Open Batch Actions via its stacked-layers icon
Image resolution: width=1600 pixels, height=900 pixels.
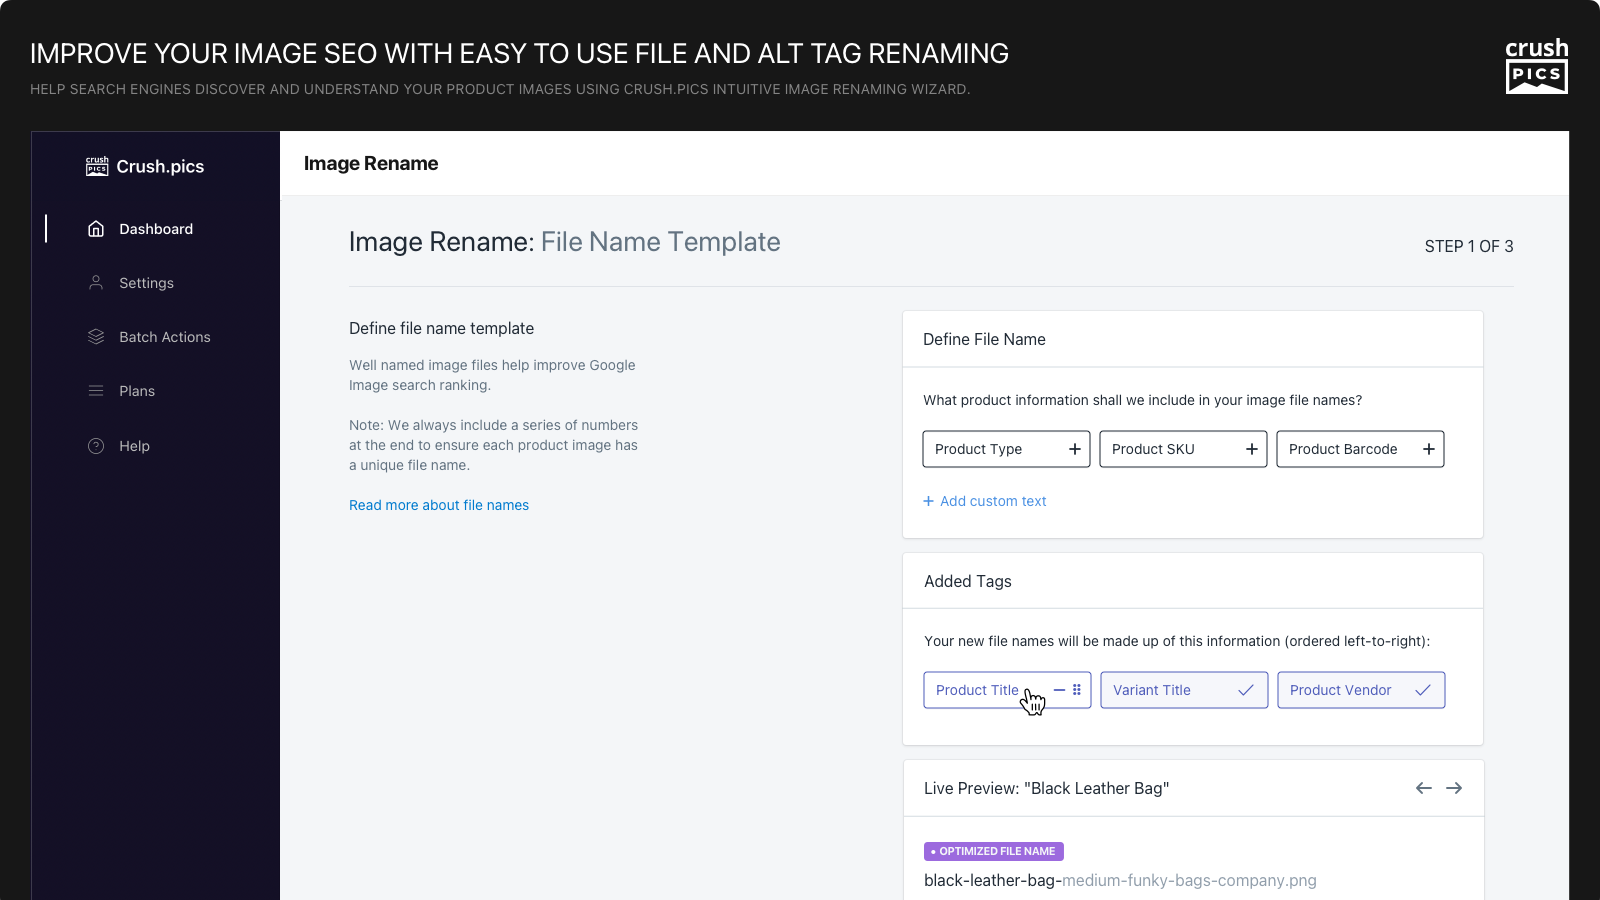click(x=96, y=337)
